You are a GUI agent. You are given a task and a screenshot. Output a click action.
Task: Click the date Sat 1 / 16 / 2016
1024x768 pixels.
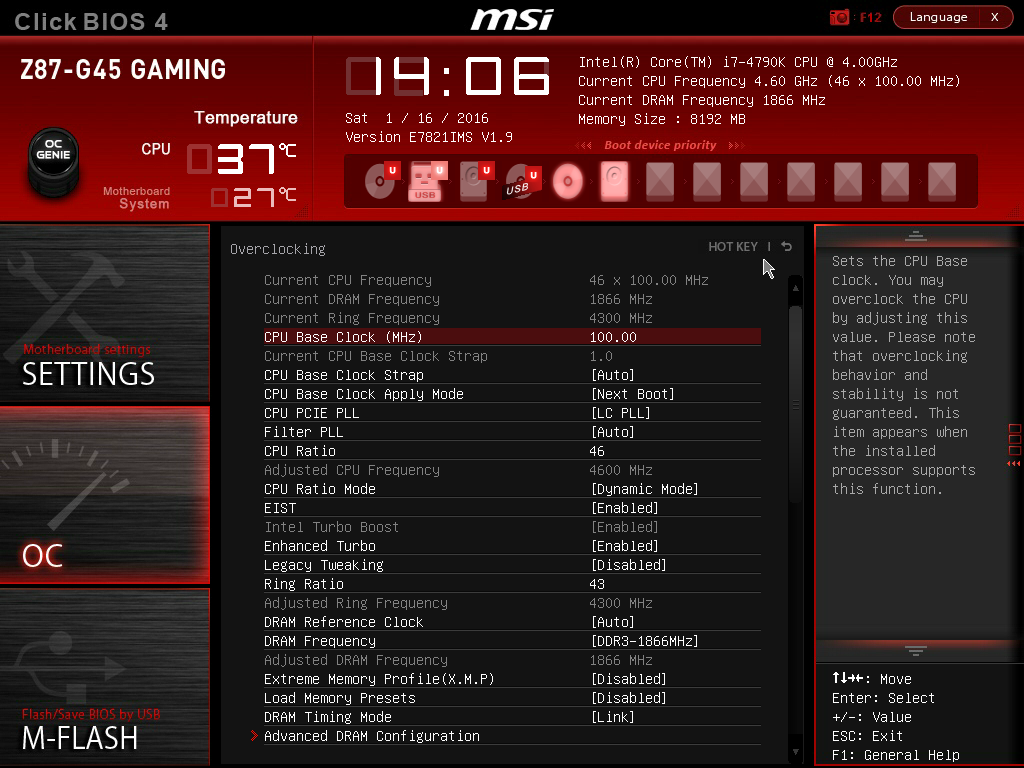pyautogui.click(x=417, y=118)
